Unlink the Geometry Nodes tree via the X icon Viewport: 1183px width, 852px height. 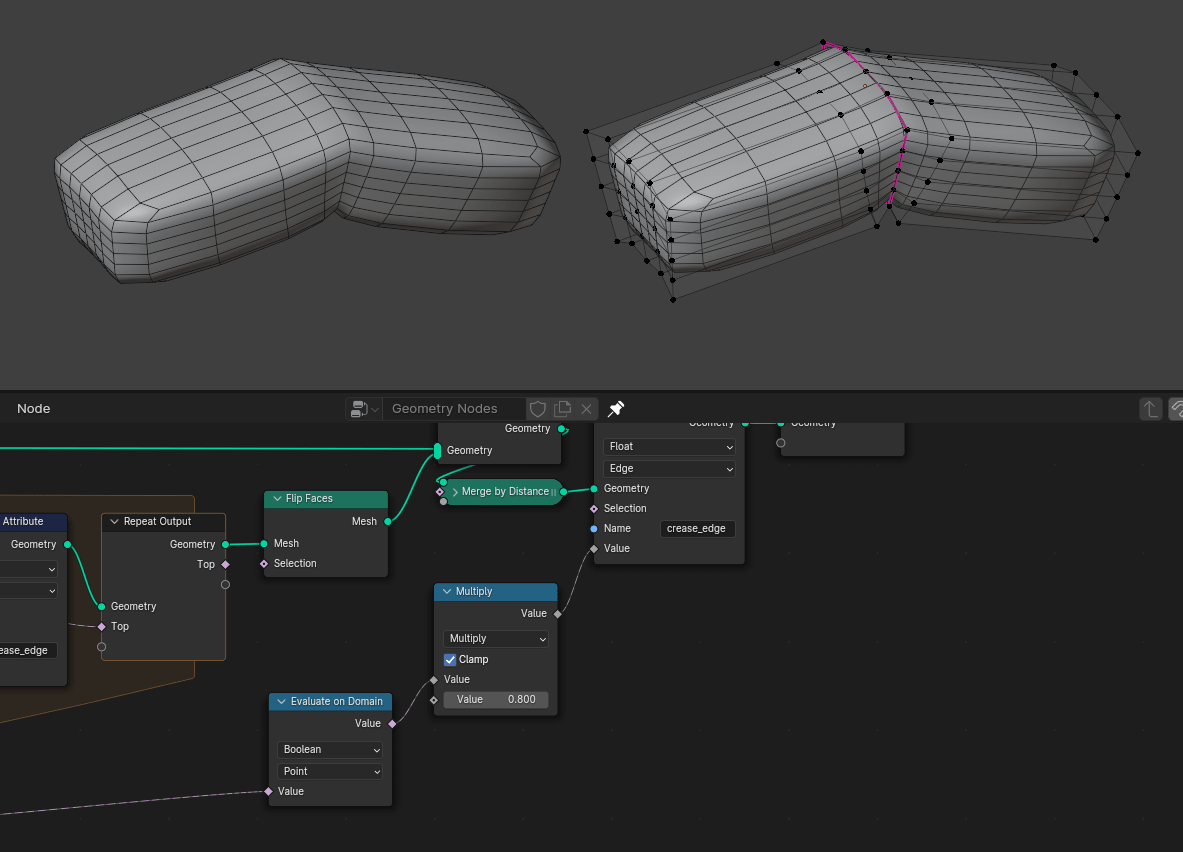587,408
